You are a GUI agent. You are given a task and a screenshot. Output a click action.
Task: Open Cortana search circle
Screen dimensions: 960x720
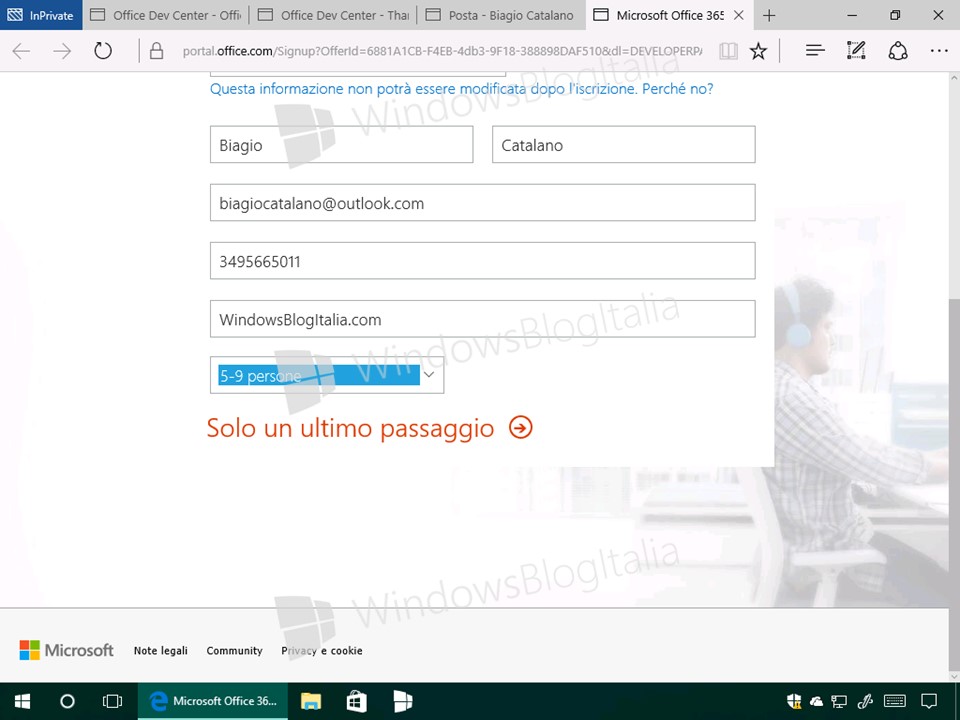[x=67, y=701]
